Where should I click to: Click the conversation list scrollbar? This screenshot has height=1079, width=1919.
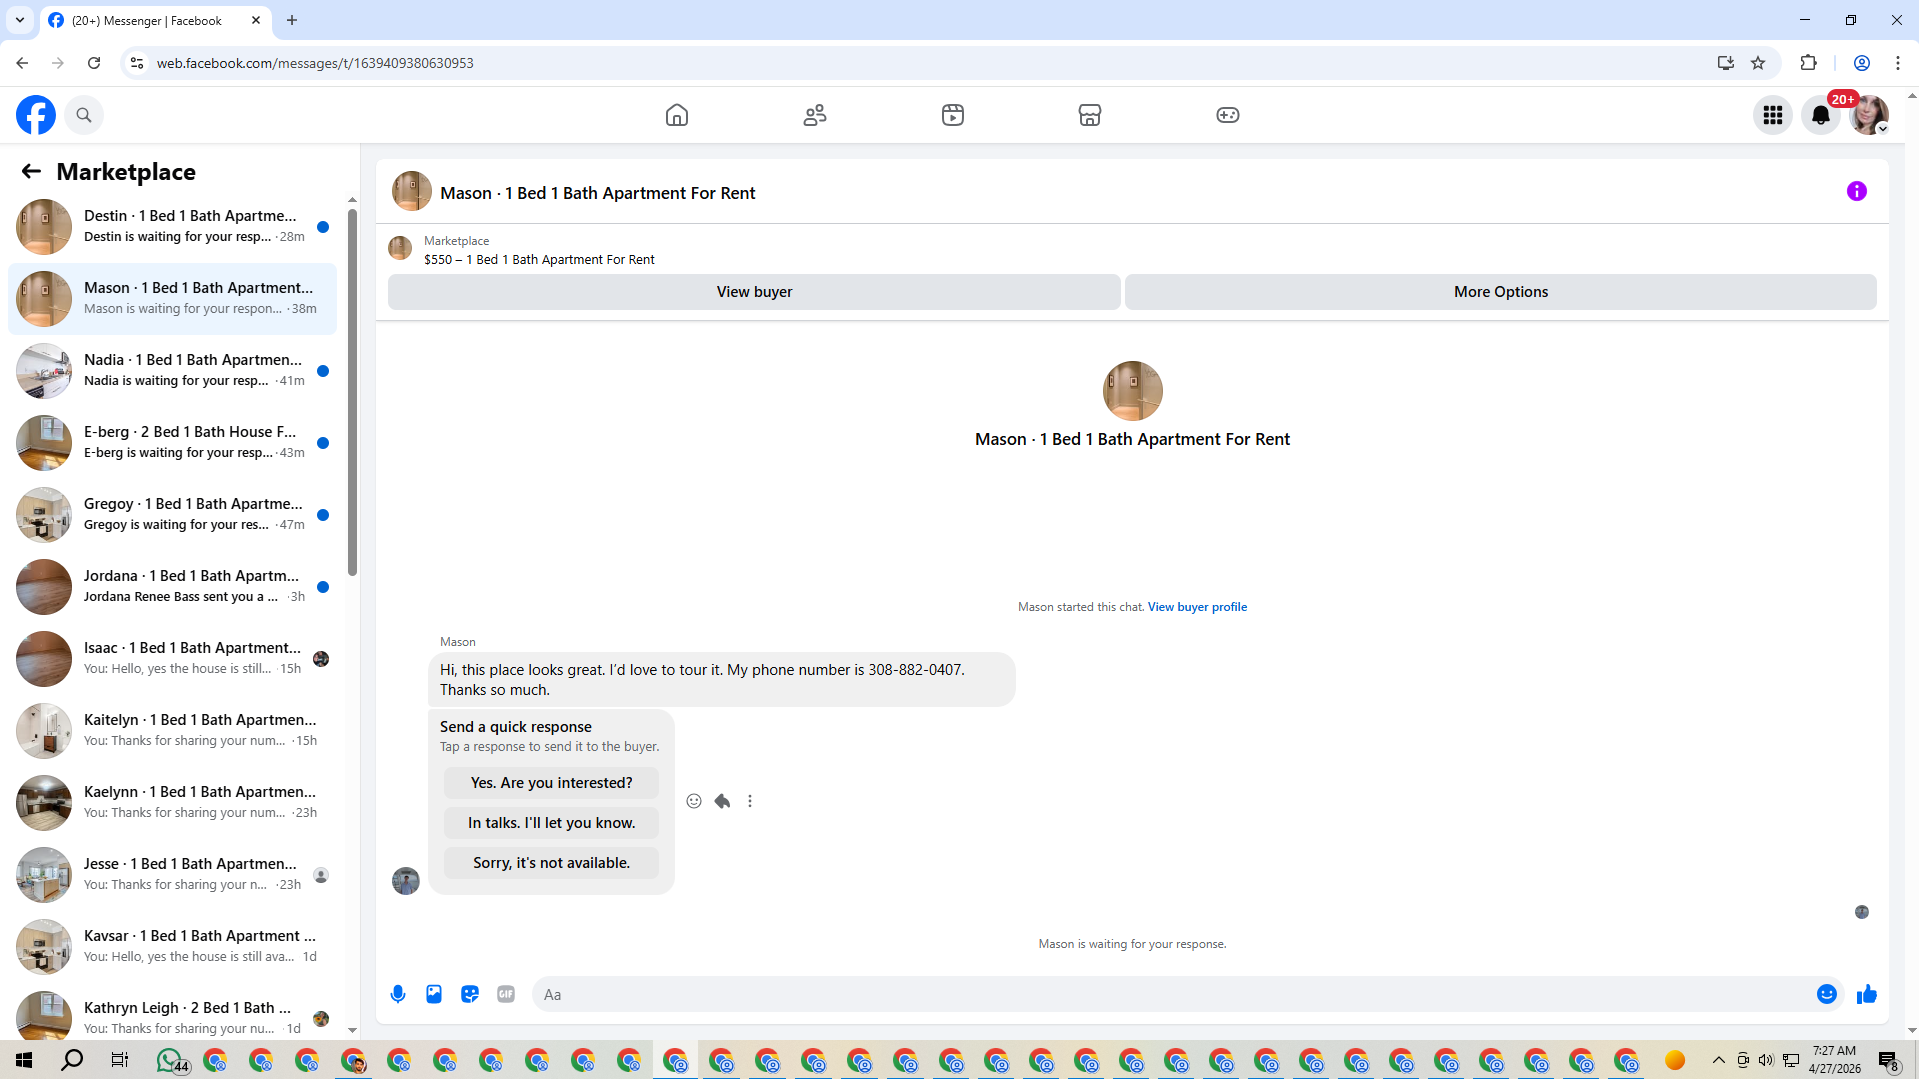pyautogui.click(x=352, y=392)
